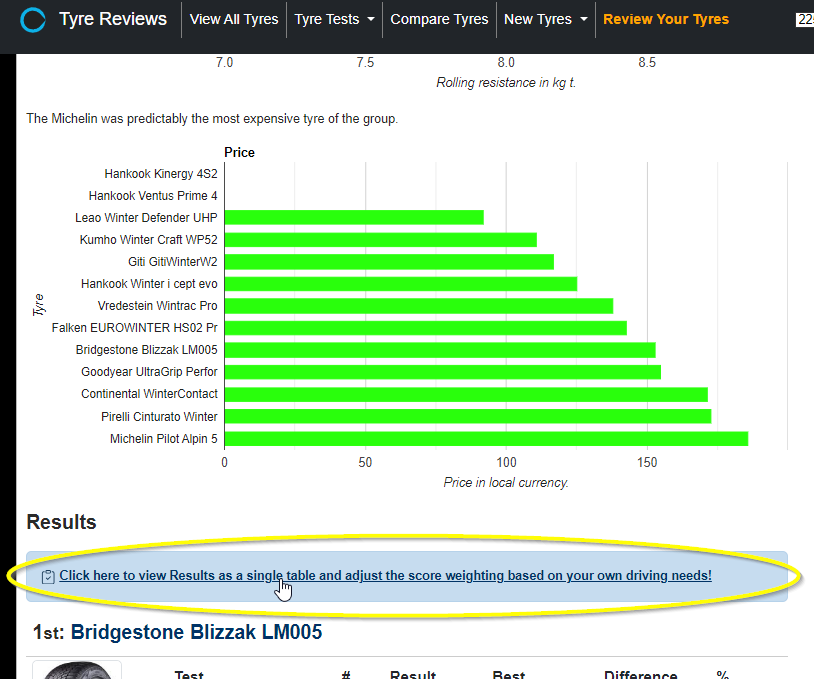Select the Goodyear UltraGrip Perfor price bar
Screen dimensions: 814x679
443,372
